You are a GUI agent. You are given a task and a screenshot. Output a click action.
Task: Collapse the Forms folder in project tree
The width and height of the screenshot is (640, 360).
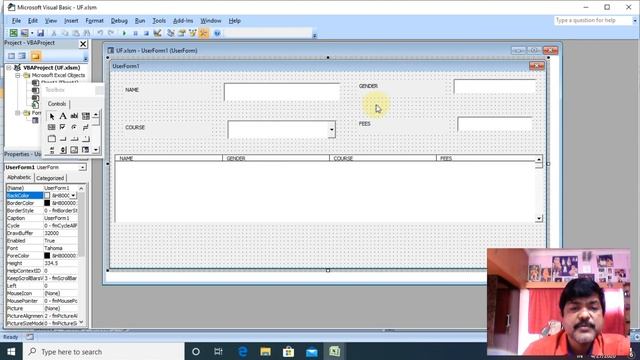pos(18,113)
